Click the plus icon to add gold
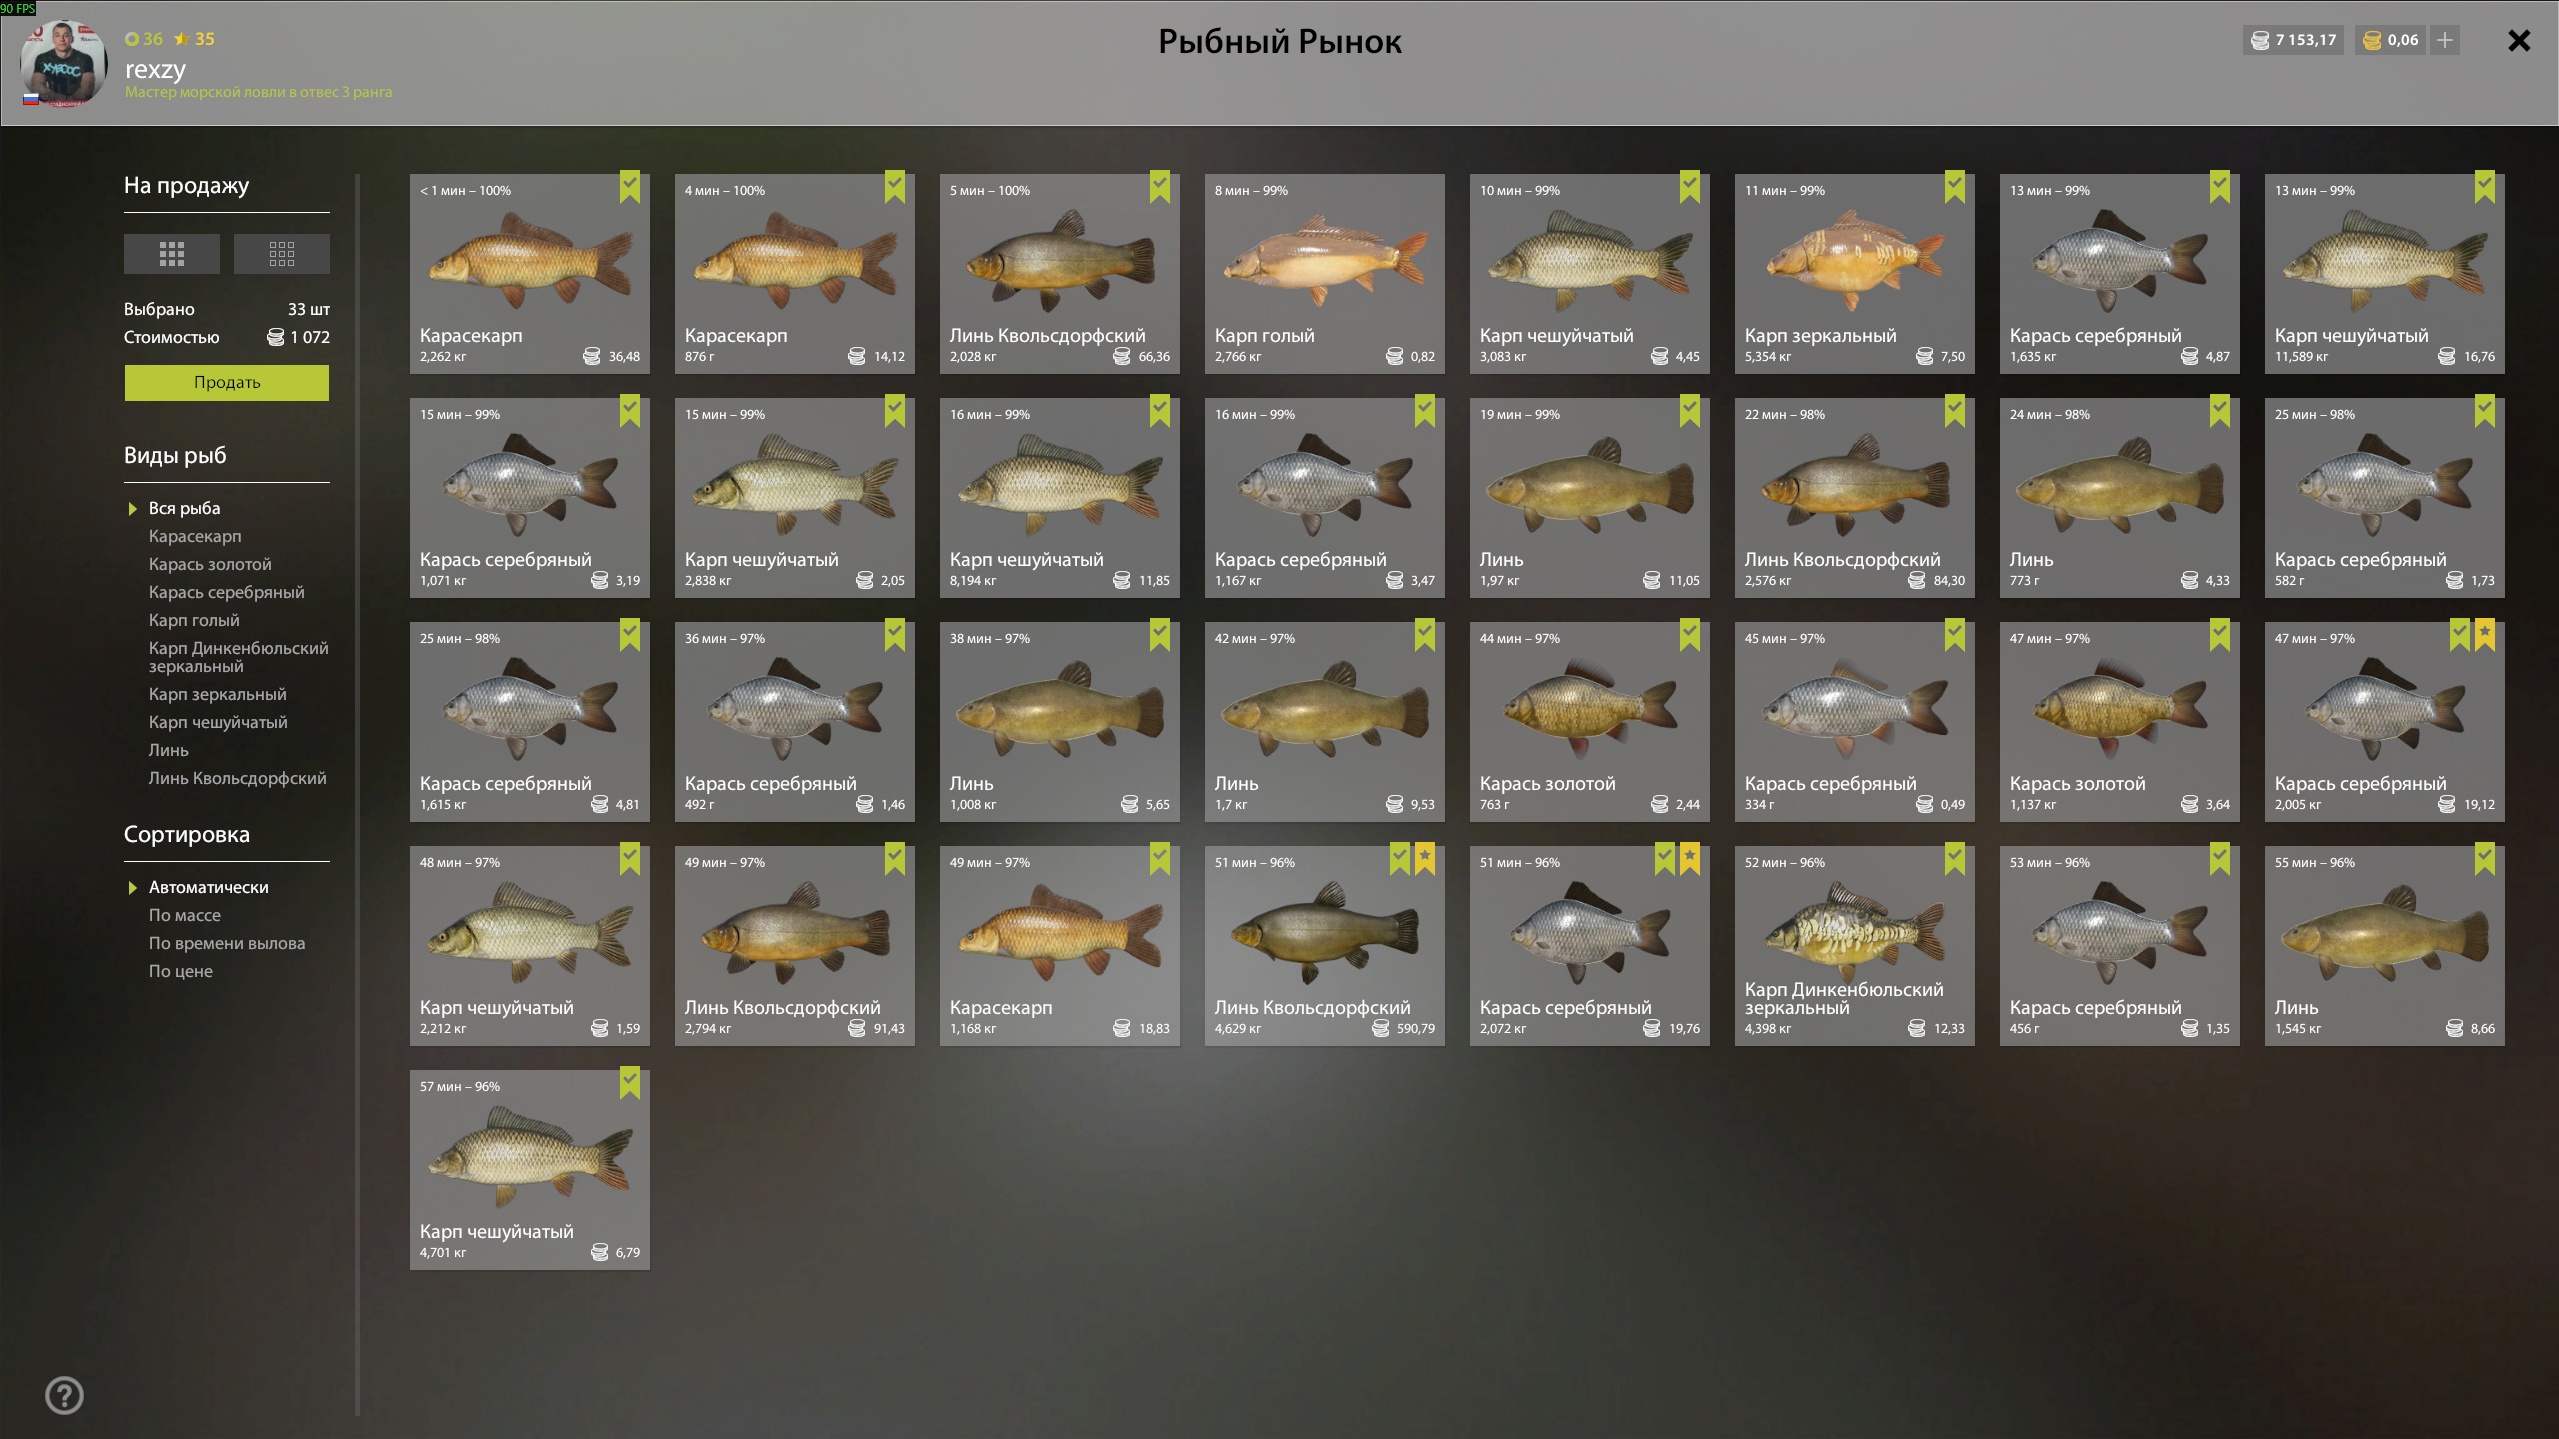Image resolution: width=2559 pixels, height=1439 pixels. click(2444, 40)
